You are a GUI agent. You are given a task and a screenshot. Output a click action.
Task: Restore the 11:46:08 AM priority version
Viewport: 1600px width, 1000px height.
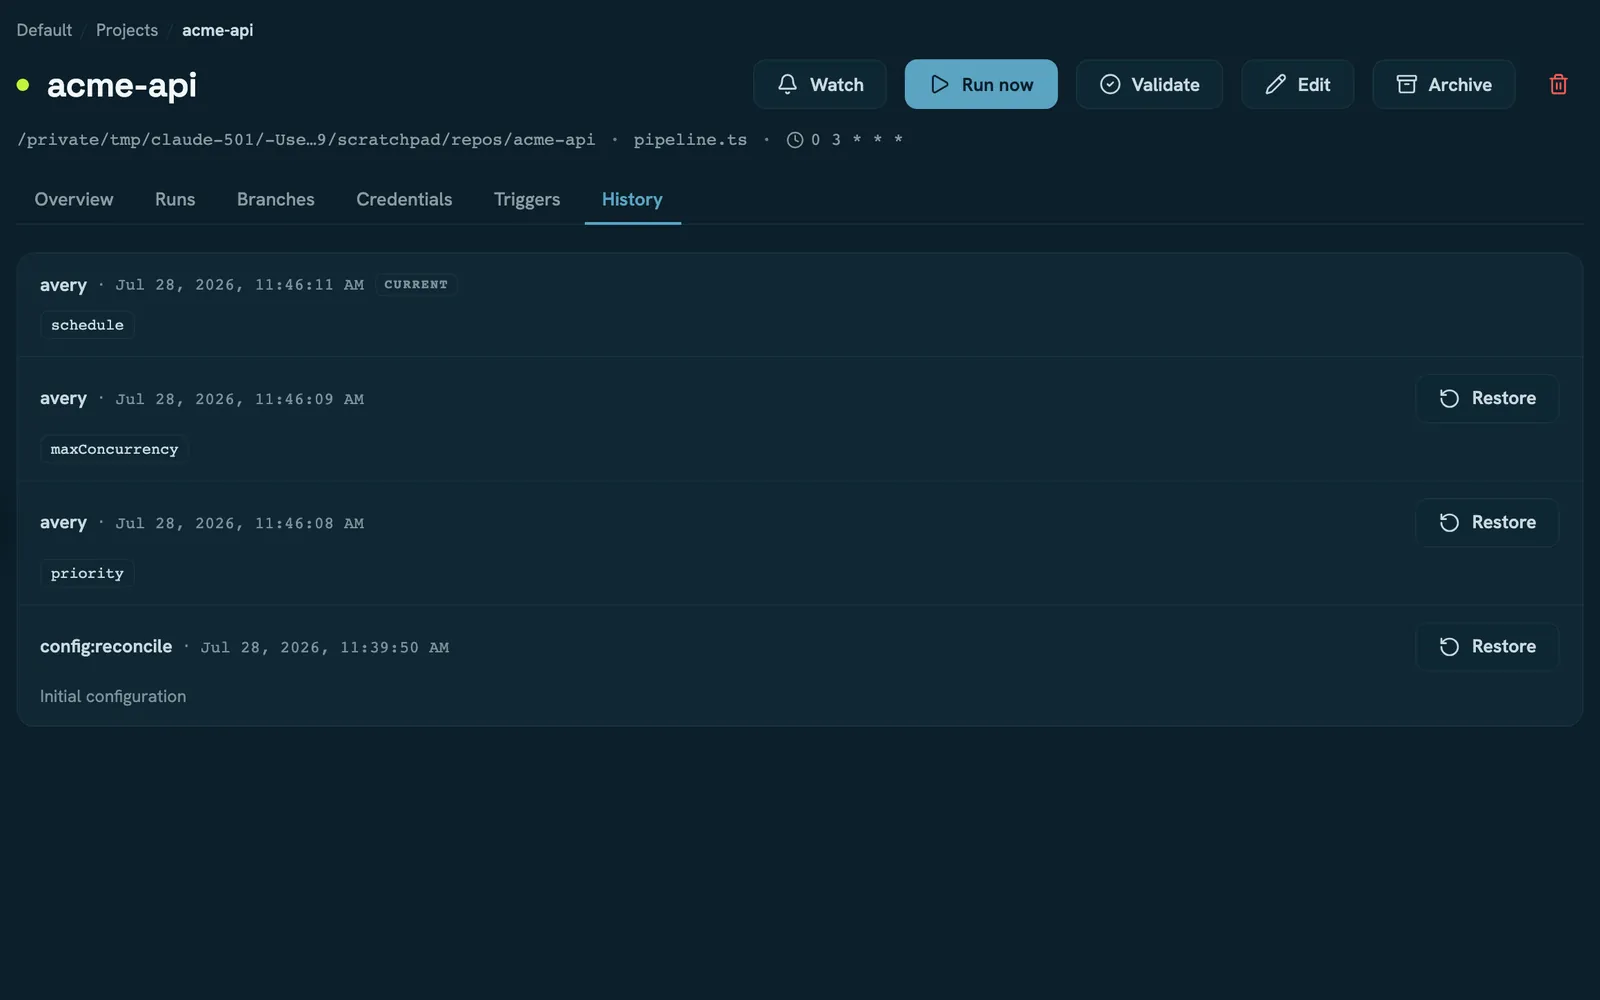1487,522
